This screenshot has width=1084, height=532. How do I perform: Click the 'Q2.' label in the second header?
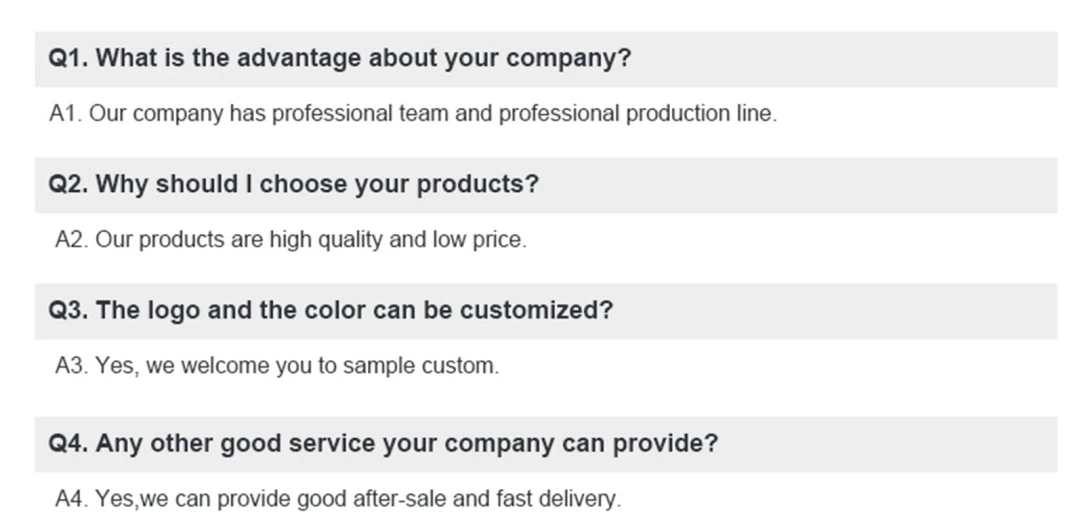coord(68,184)
